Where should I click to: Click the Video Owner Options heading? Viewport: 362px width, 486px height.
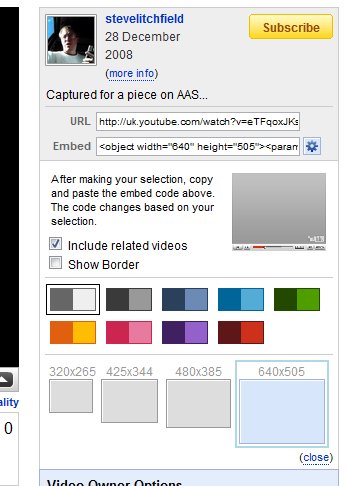(114, 482)
